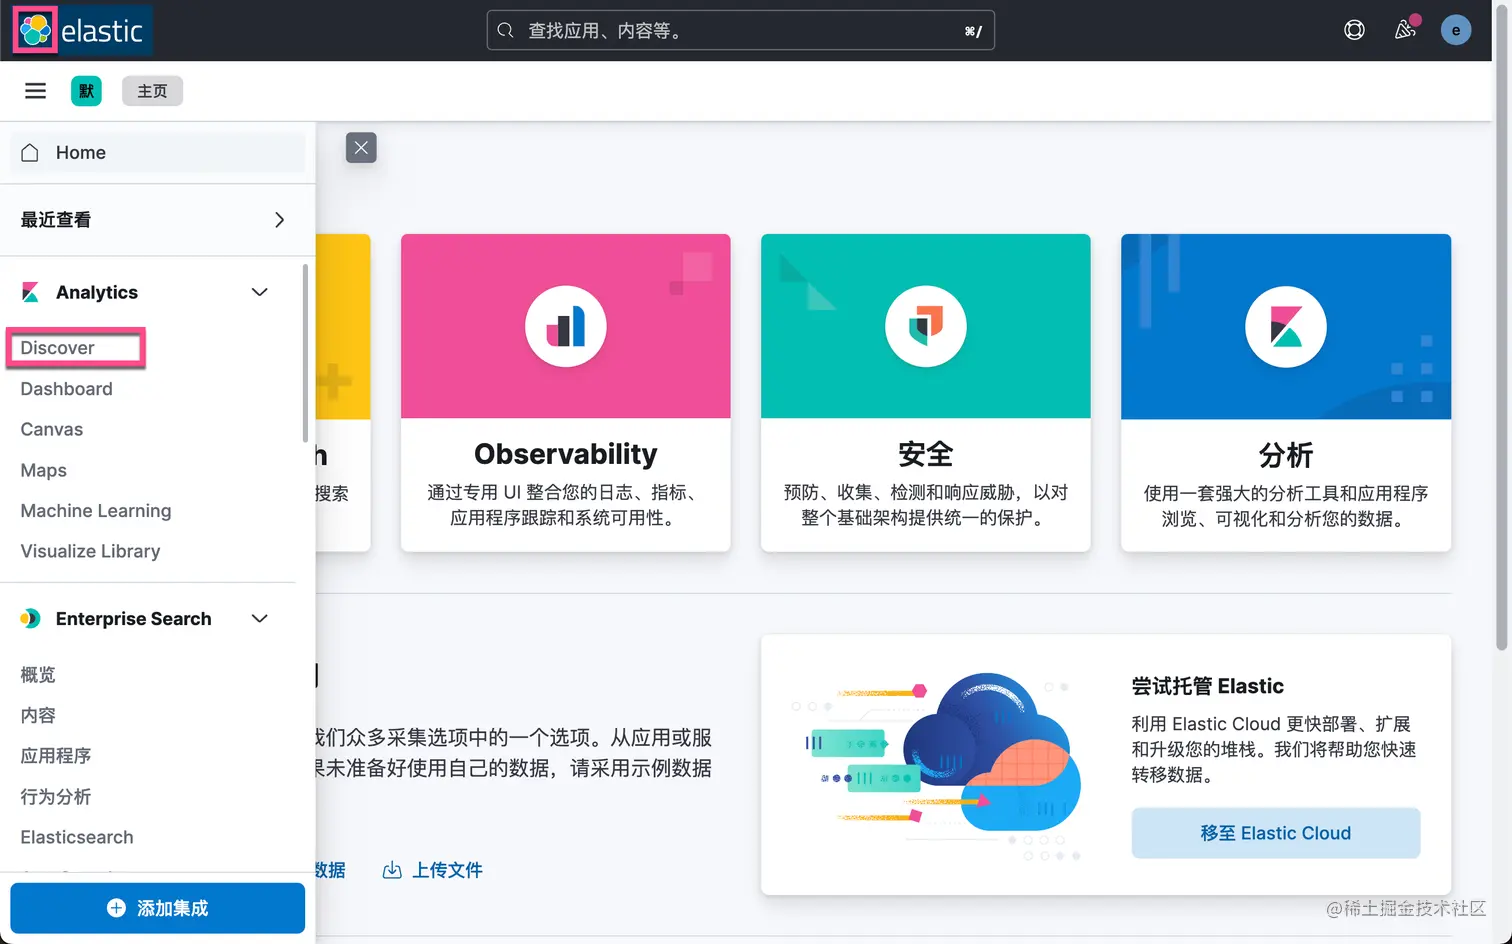
Task: Toggle the hamburger navigation menu
Action: 35,91
